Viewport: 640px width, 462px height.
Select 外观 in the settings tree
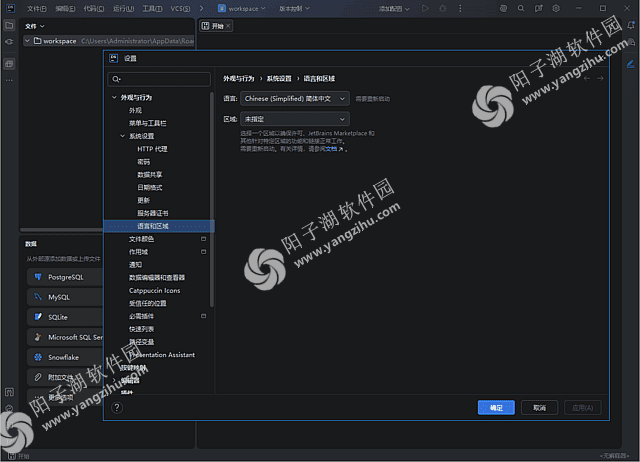136,110
